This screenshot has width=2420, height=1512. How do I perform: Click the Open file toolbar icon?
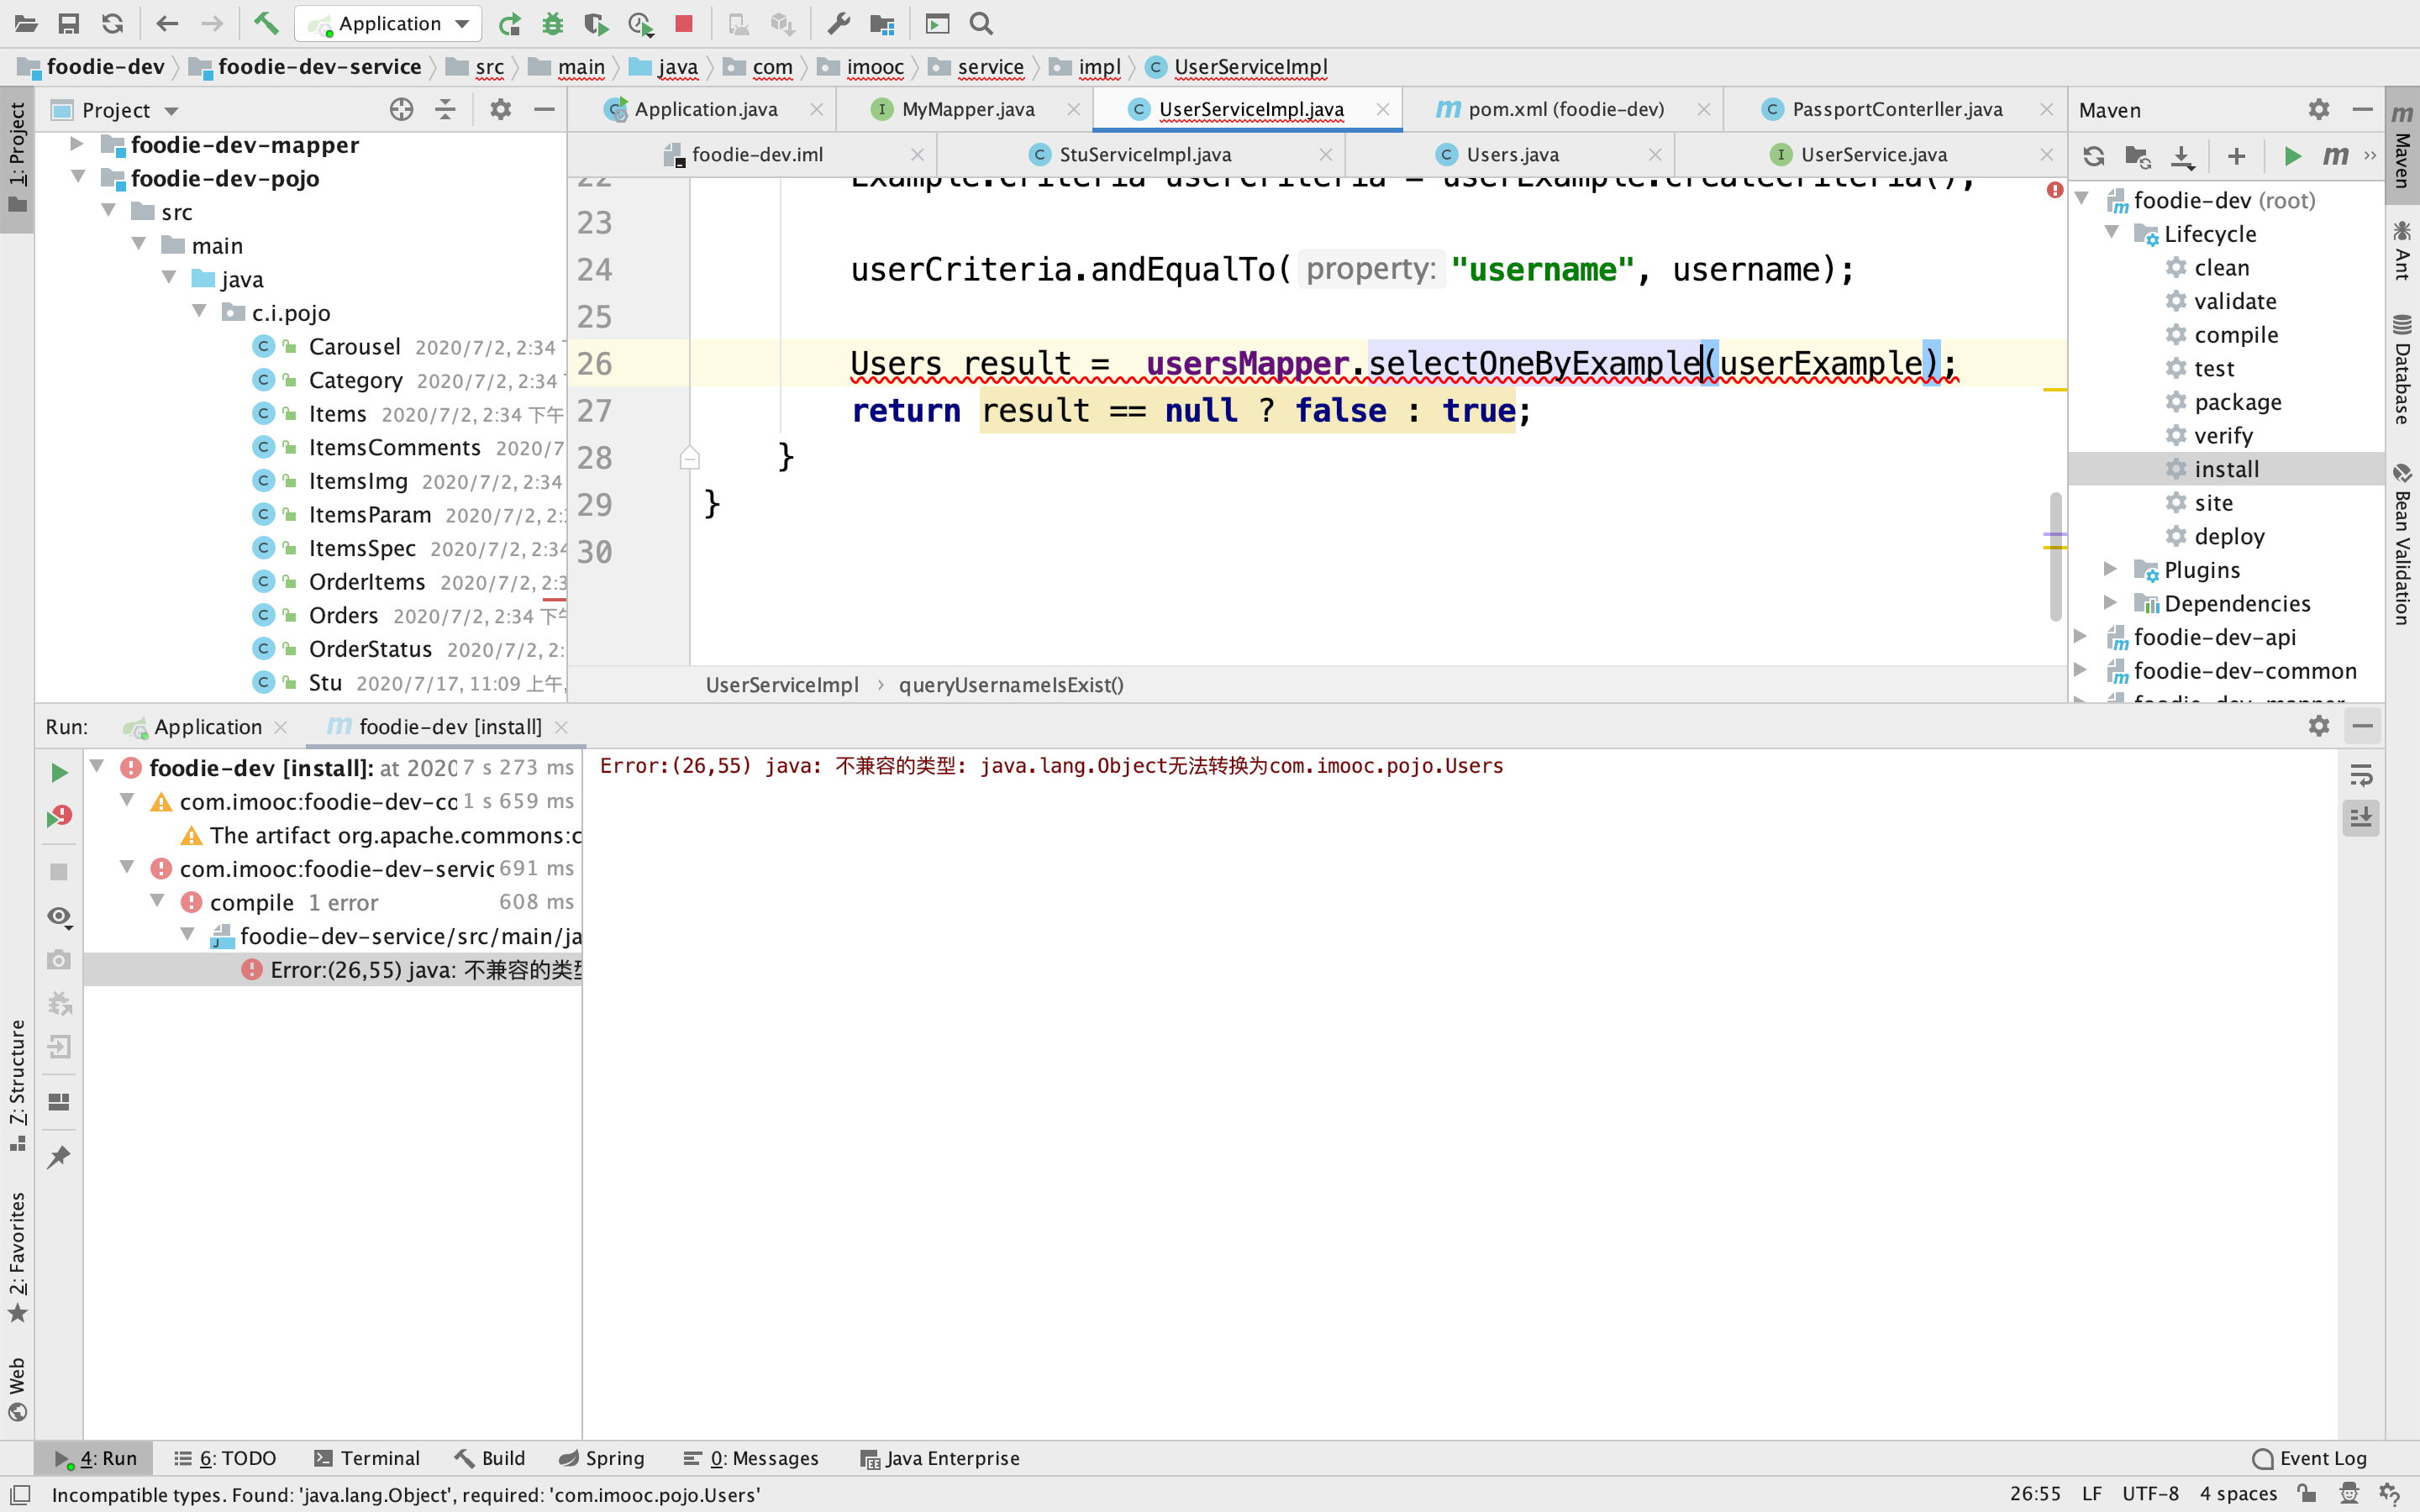(26, 23)
